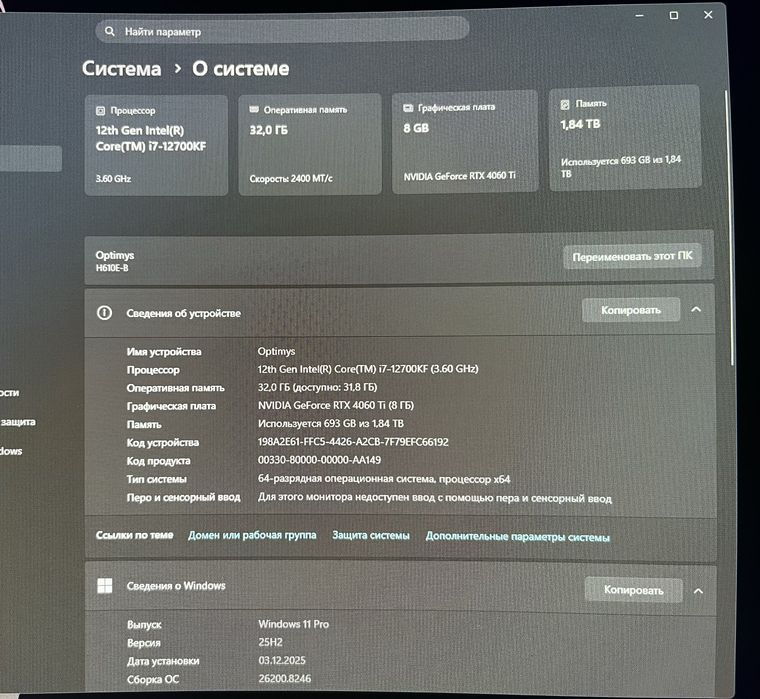Image resolution: width=760 pixels, height=699 pixels.
Task: Focus the "Найти параметр" search field
Action: click(x=282, y=31)
